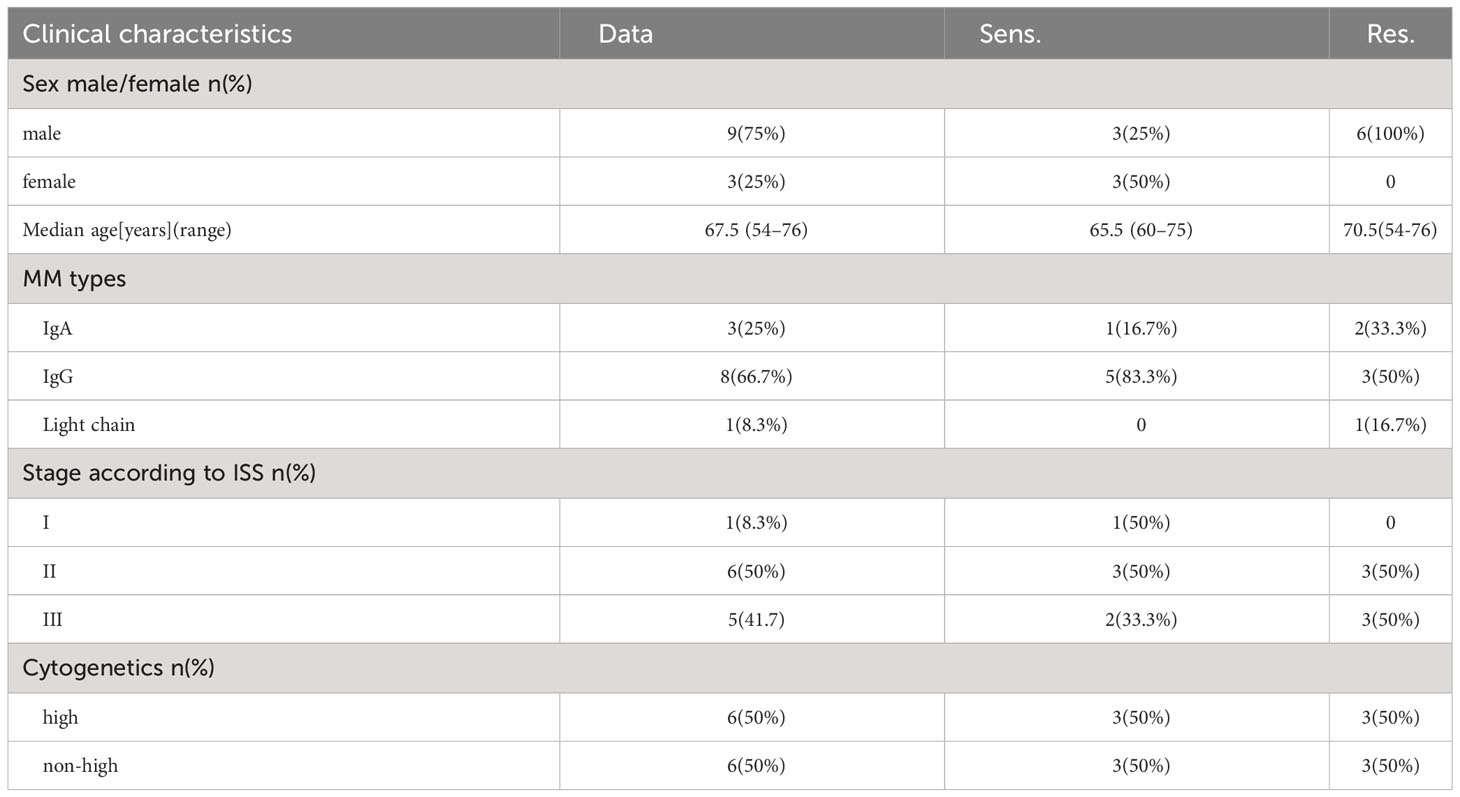Click the Sens. column header
The width and height of the screenshot is (1460, 797).
coord(1010,34)
